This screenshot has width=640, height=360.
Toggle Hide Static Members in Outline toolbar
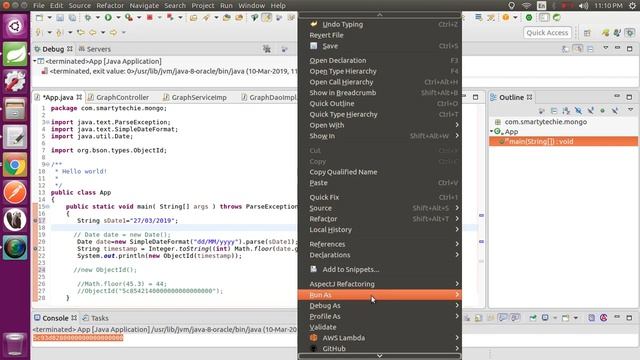(591, 111)
